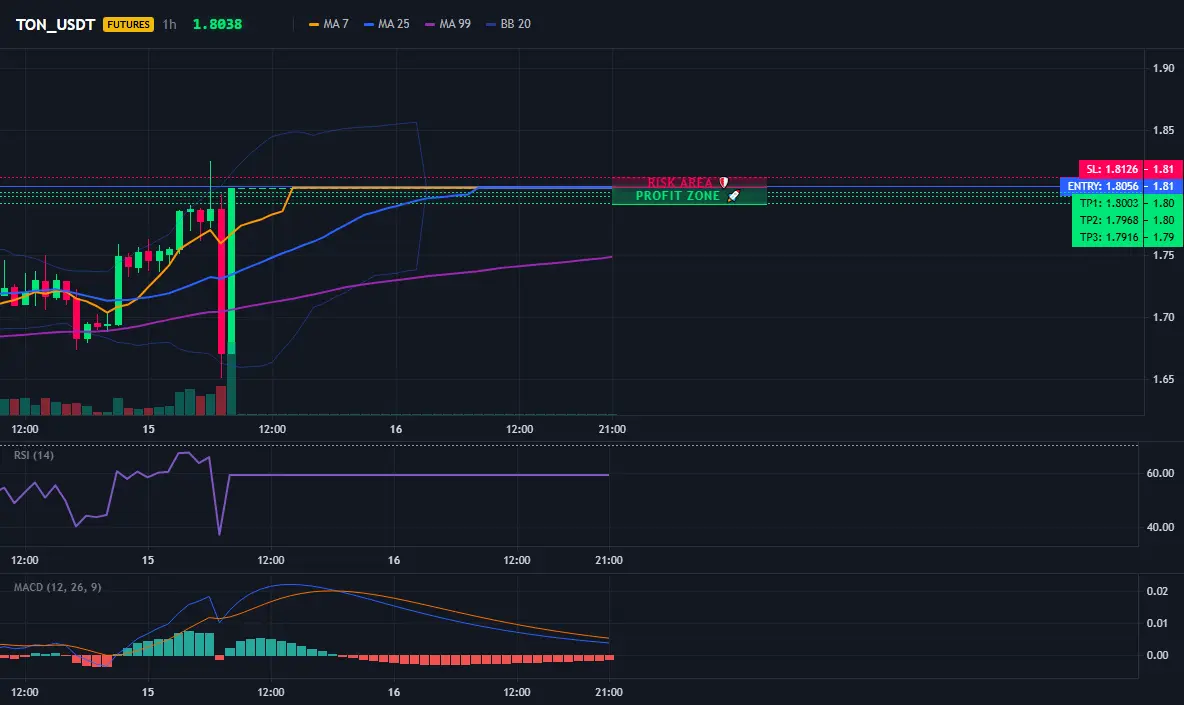Click the SL: 1.8126 price label
The width and height of the screenshot is (1184, 705).
(1112, 169)
